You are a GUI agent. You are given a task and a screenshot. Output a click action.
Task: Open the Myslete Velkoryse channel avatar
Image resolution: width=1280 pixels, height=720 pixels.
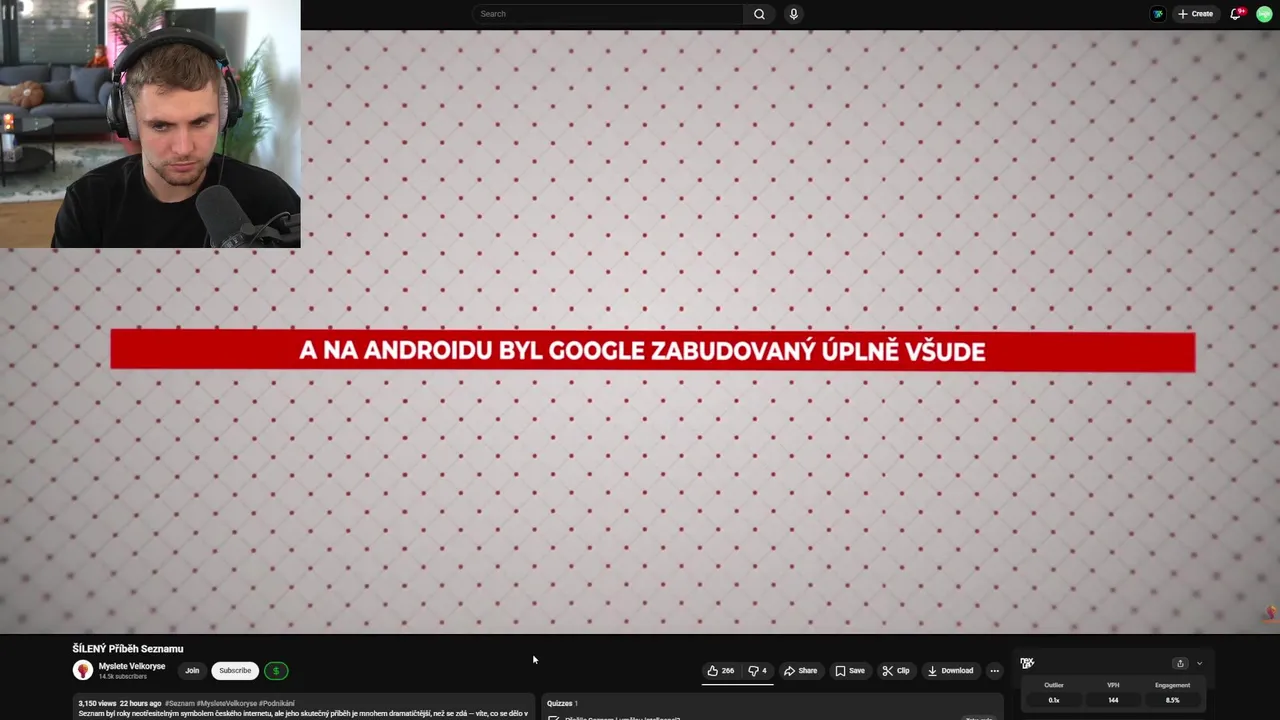click(83, 671)
